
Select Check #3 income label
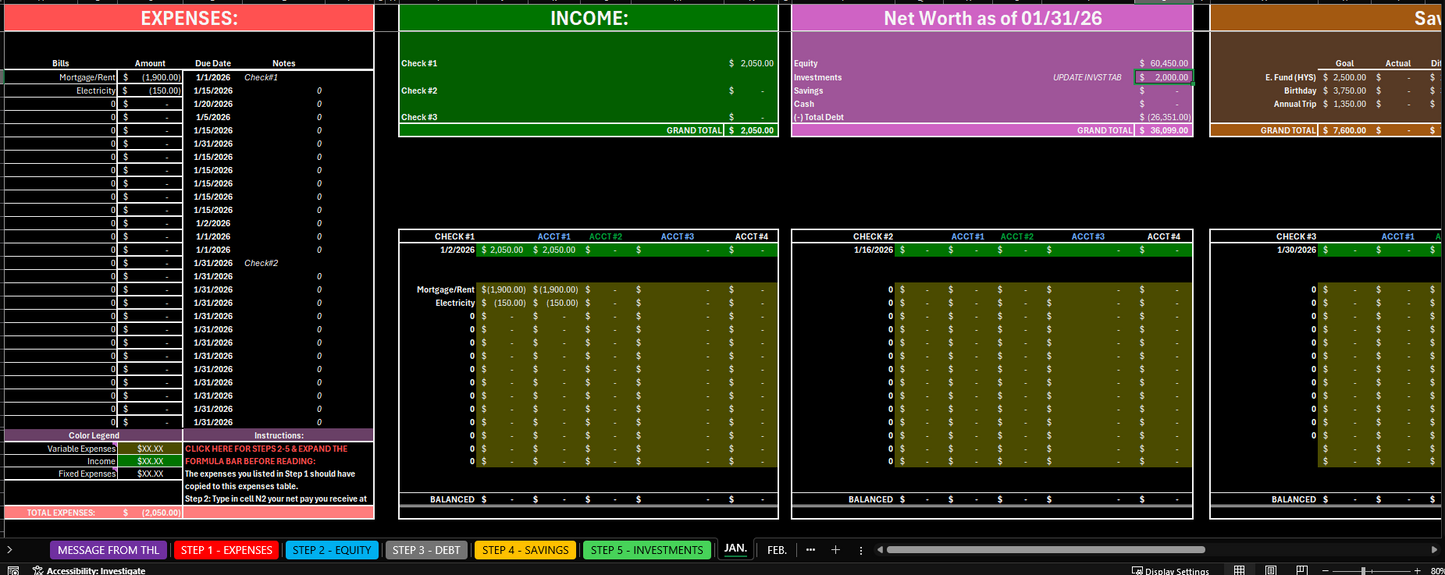[x=420, y=117]
